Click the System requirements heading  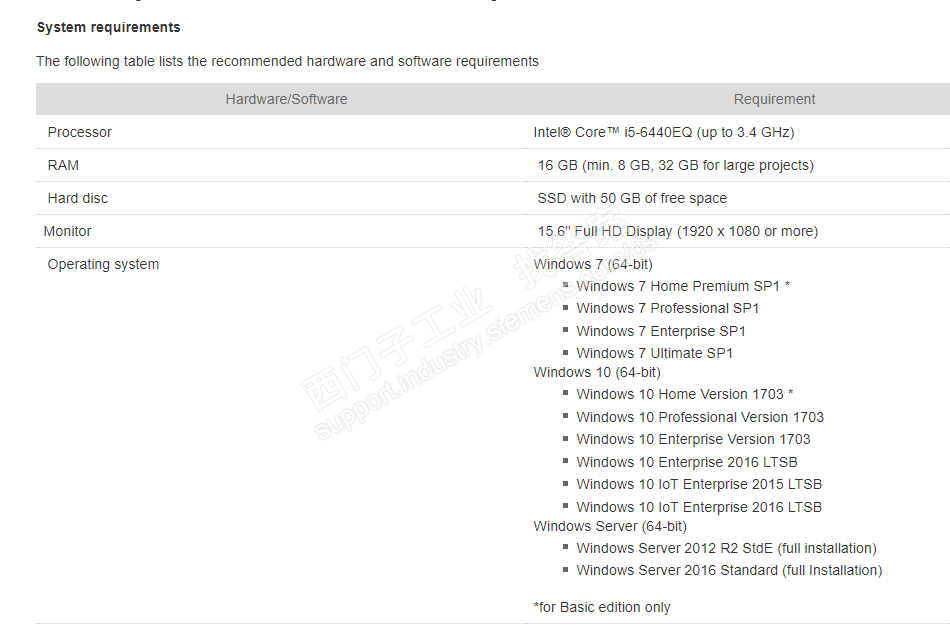[108, 27]
